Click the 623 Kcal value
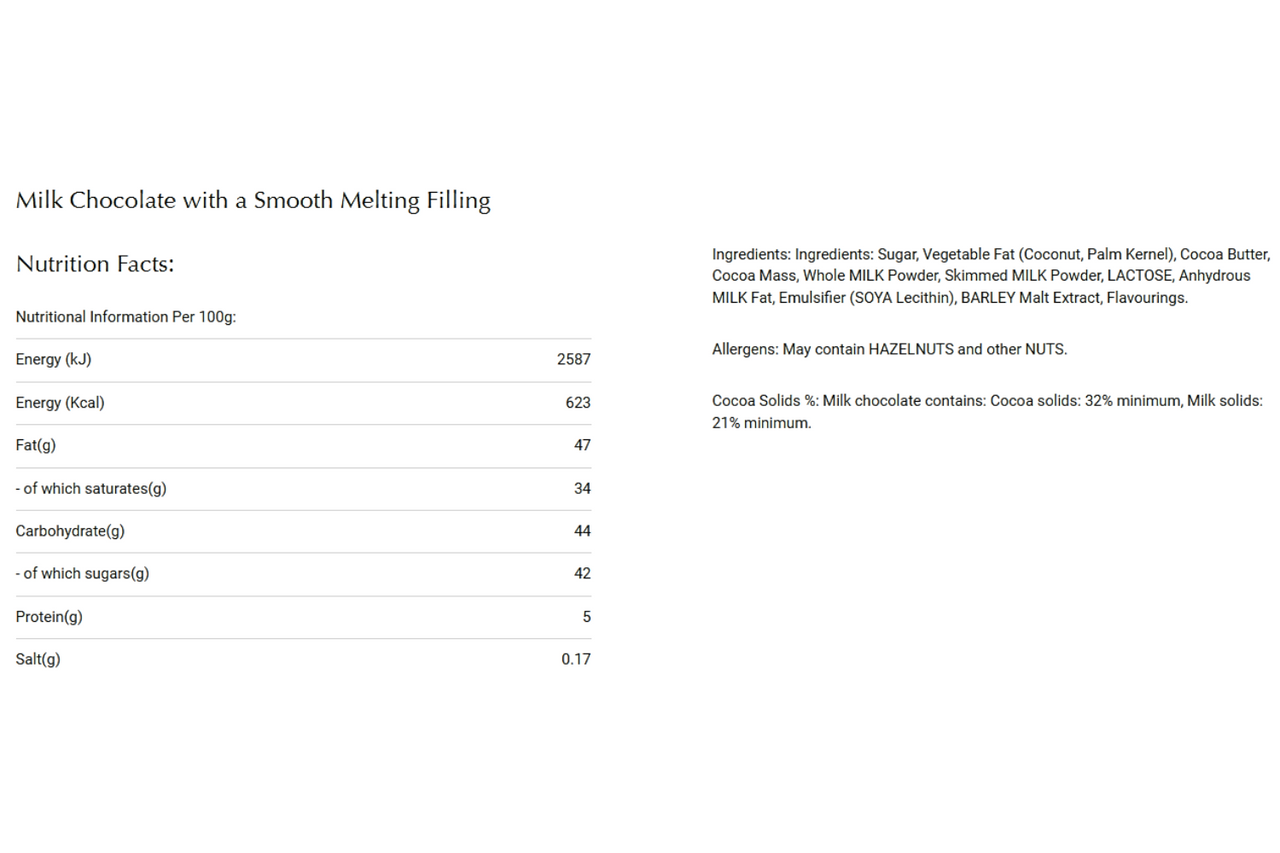Screen dimensions: 1280x853 click(578, 403)
